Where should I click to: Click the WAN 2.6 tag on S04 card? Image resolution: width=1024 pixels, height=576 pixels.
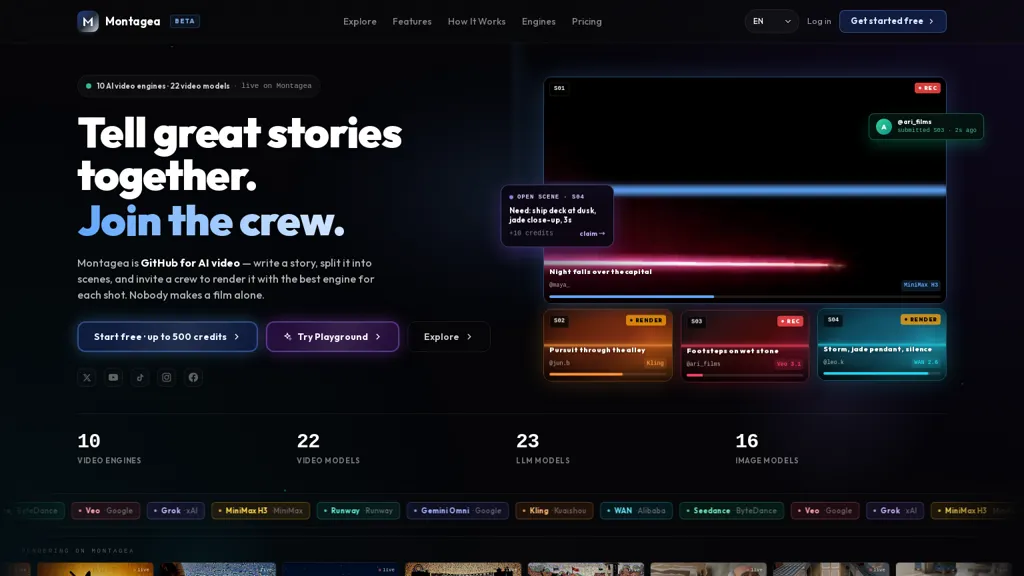(x=926, y=362)
